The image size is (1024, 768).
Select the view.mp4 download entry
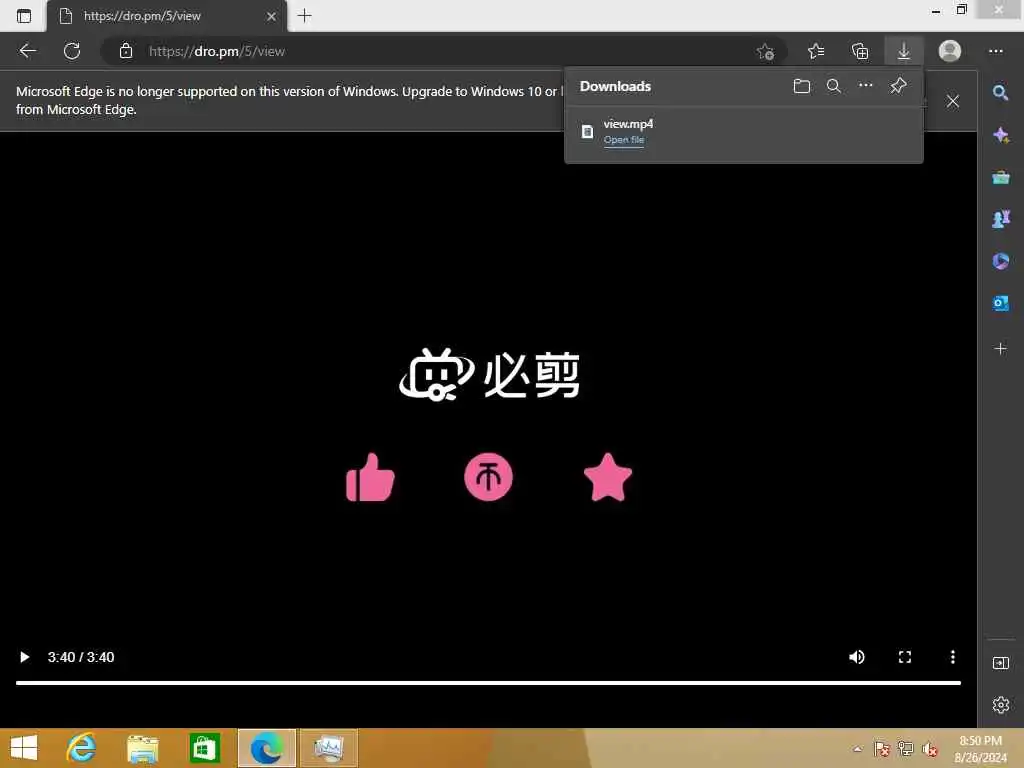[x=744, y=131]
